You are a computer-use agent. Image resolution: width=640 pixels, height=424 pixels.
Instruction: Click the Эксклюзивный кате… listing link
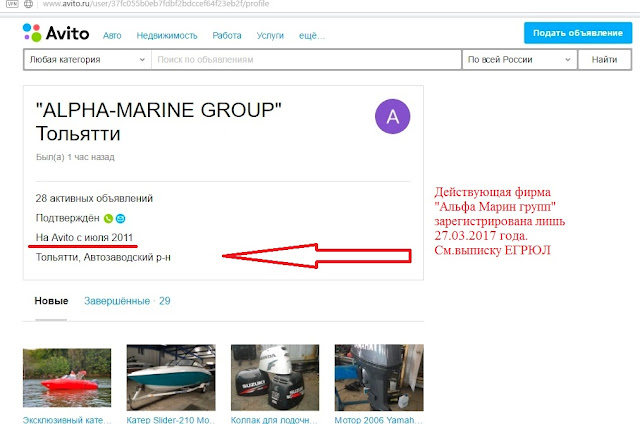click(x=67, y=420)
